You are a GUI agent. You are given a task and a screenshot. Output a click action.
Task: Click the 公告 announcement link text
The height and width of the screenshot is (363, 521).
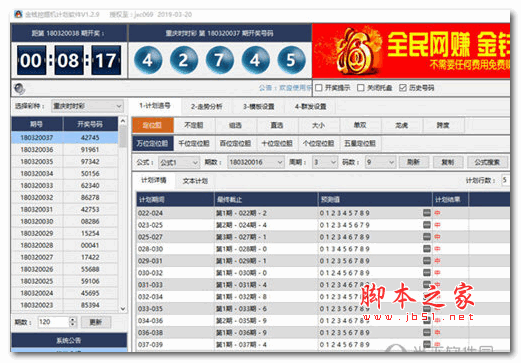(285, 88)
